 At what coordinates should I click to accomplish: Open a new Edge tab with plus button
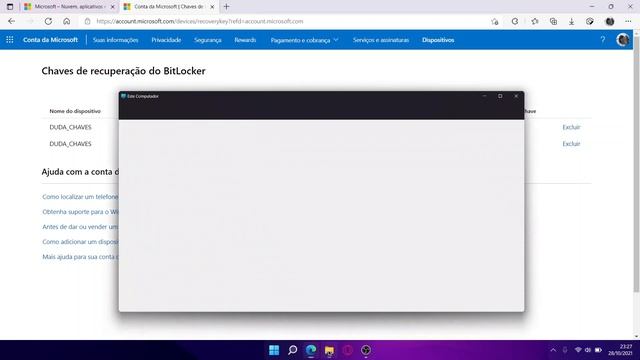[x=227, y=7]
